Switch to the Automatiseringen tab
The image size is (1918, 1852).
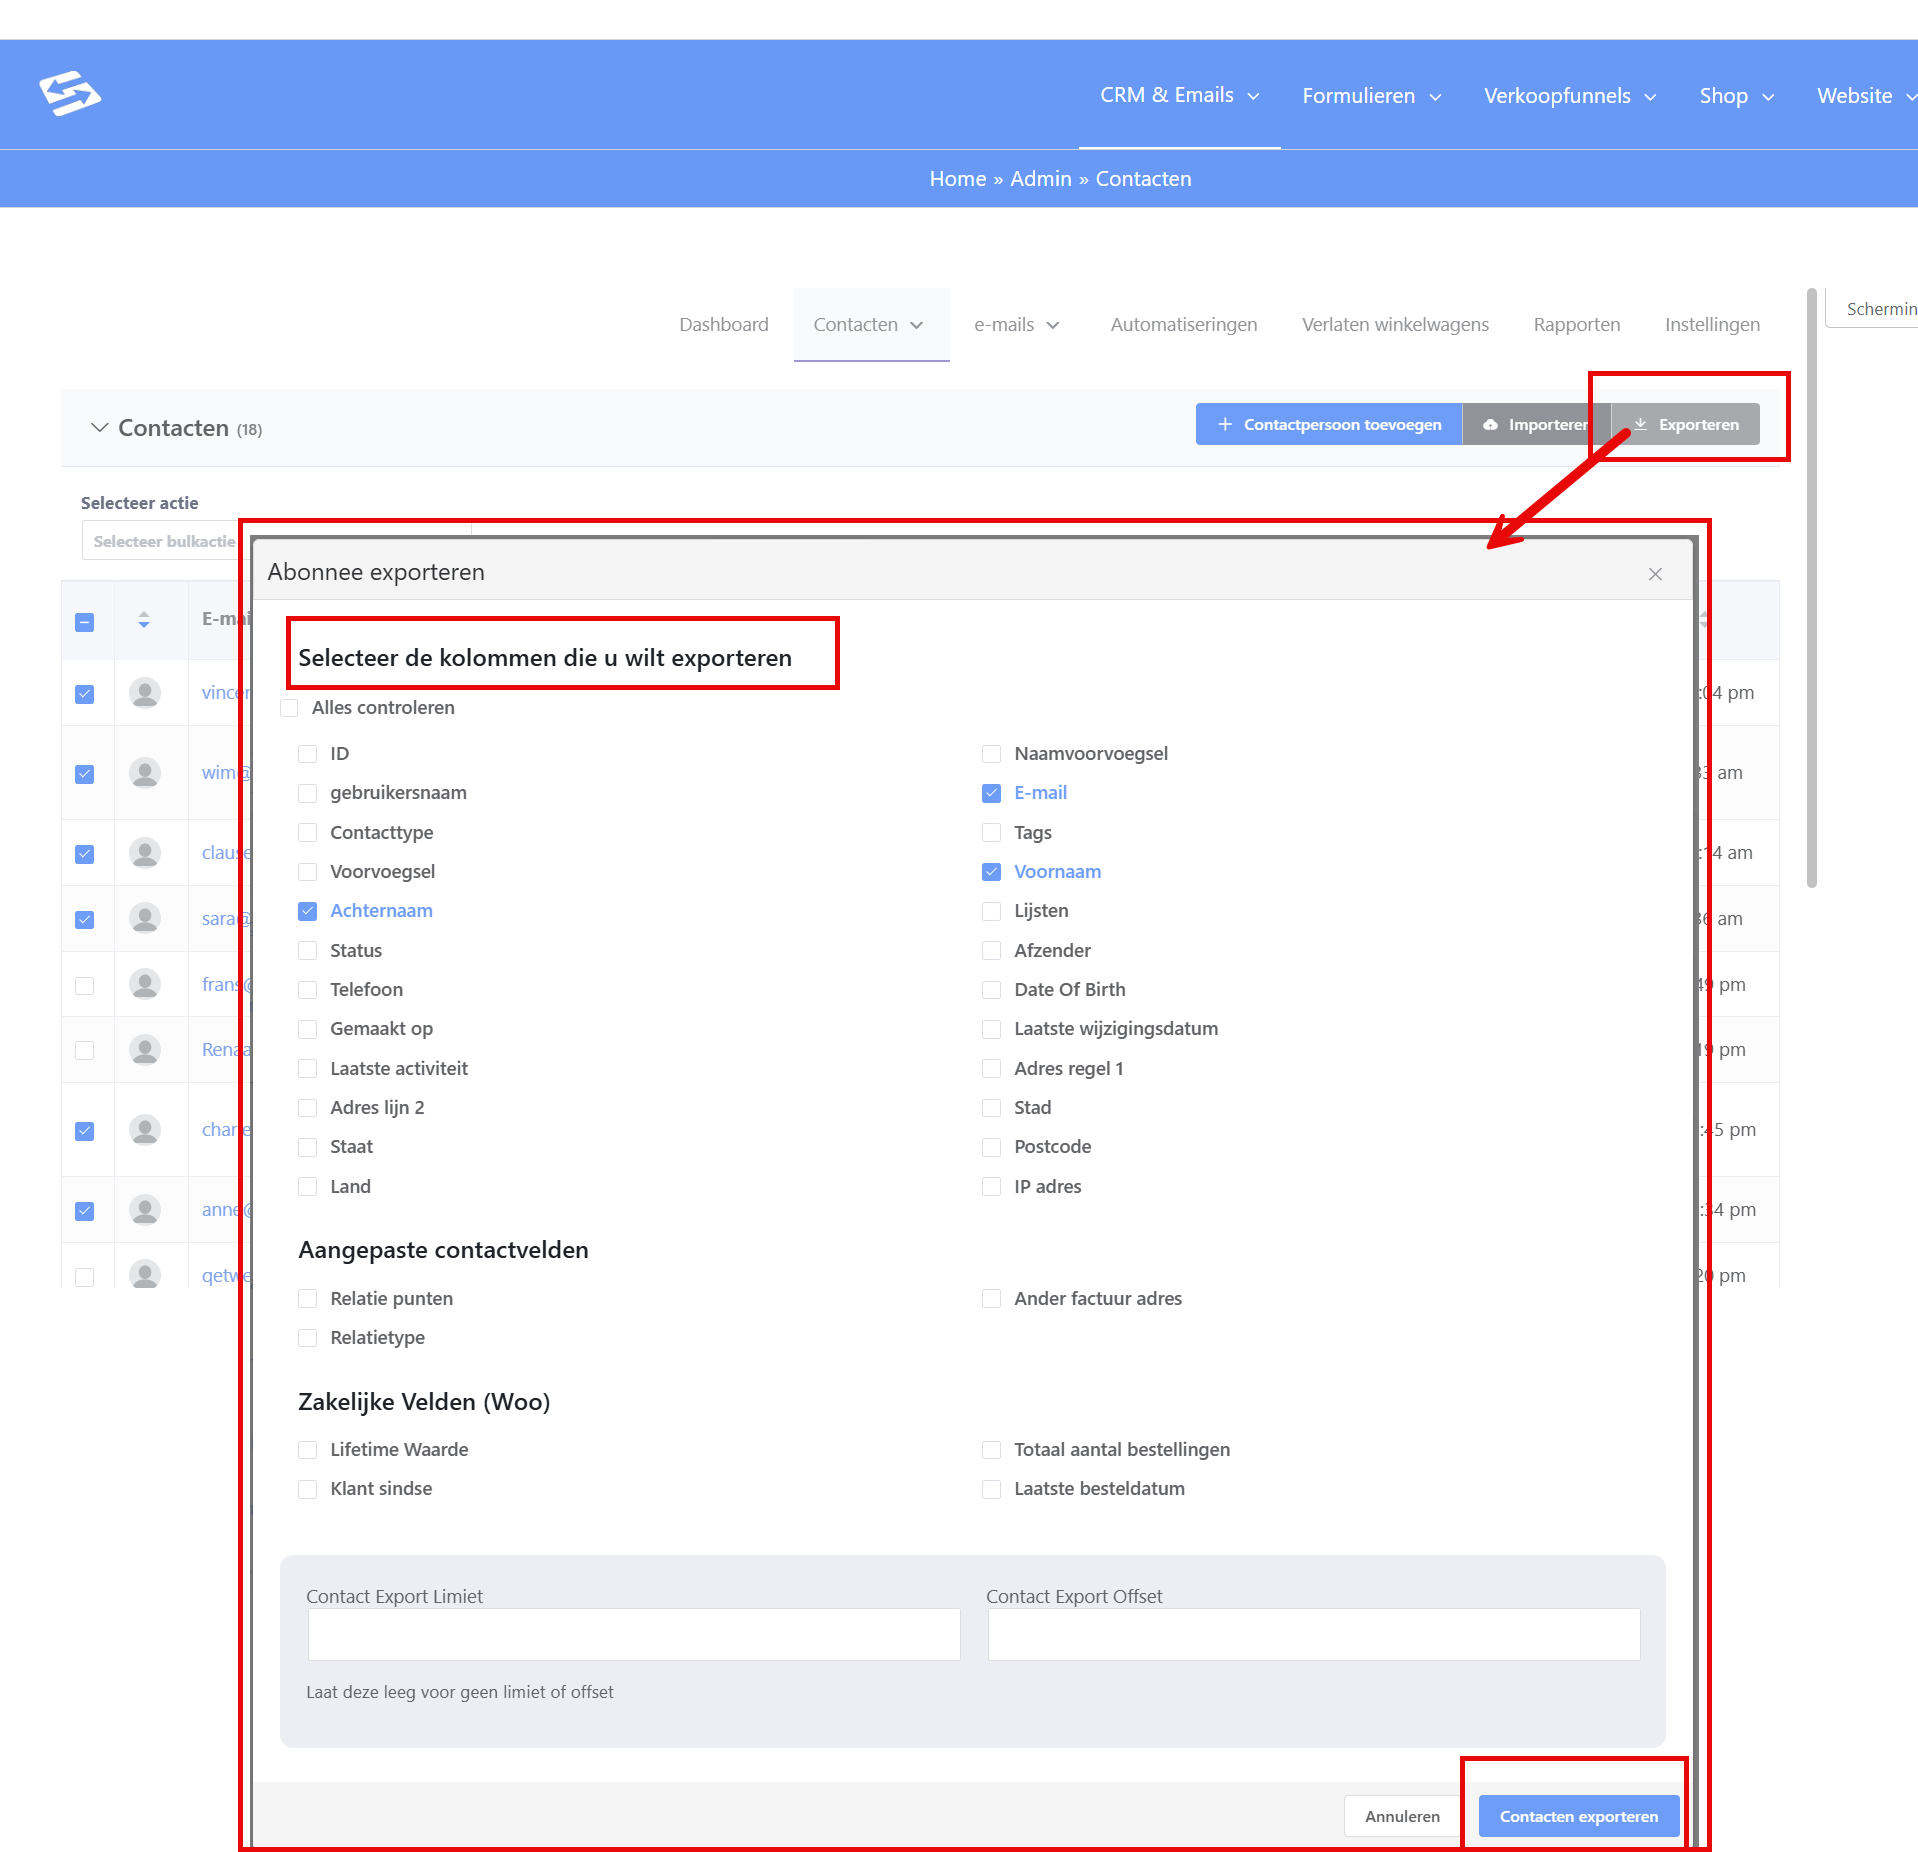click(x=1183, y=324)
